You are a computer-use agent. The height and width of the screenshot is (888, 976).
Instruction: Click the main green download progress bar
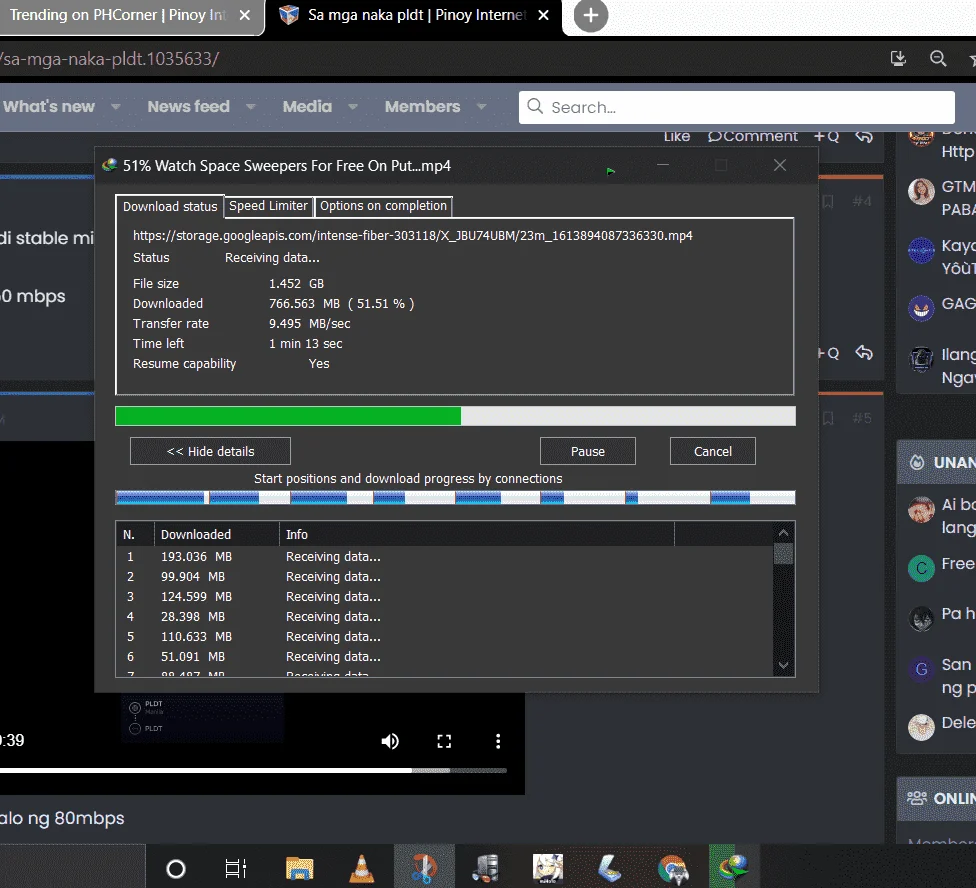pos(455,416)
